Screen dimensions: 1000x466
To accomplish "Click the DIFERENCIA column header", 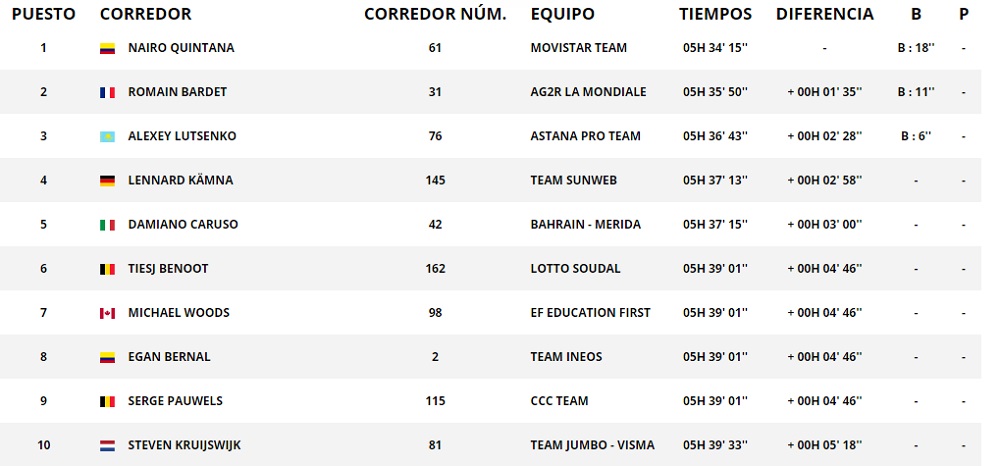I will pyautogui.click(x=824, y=14).
